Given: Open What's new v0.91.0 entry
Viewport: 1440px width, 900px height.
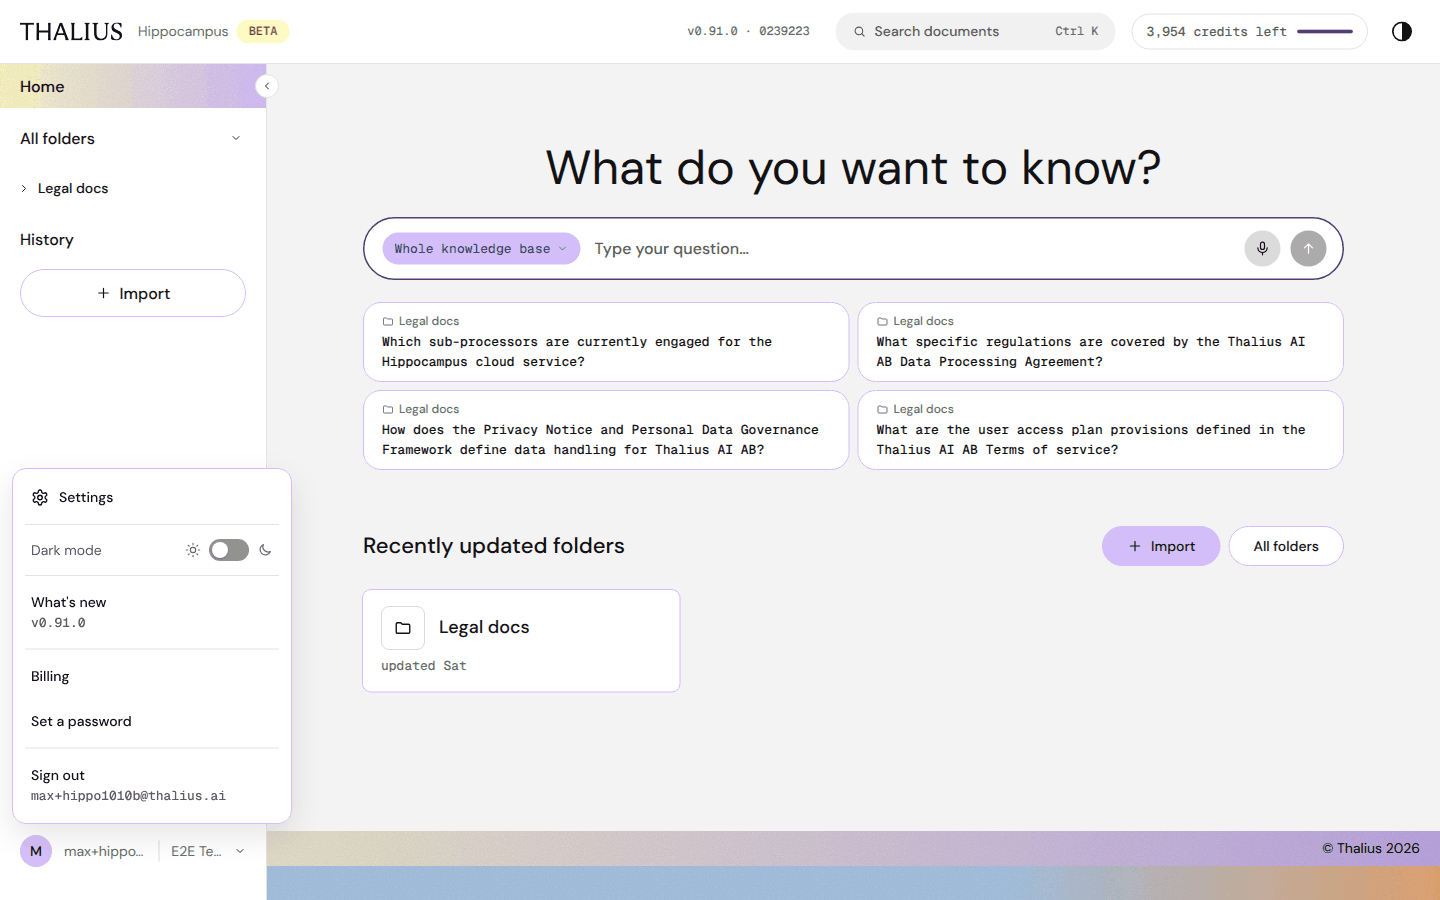Looking at the screenshot, I should point(152,612).
